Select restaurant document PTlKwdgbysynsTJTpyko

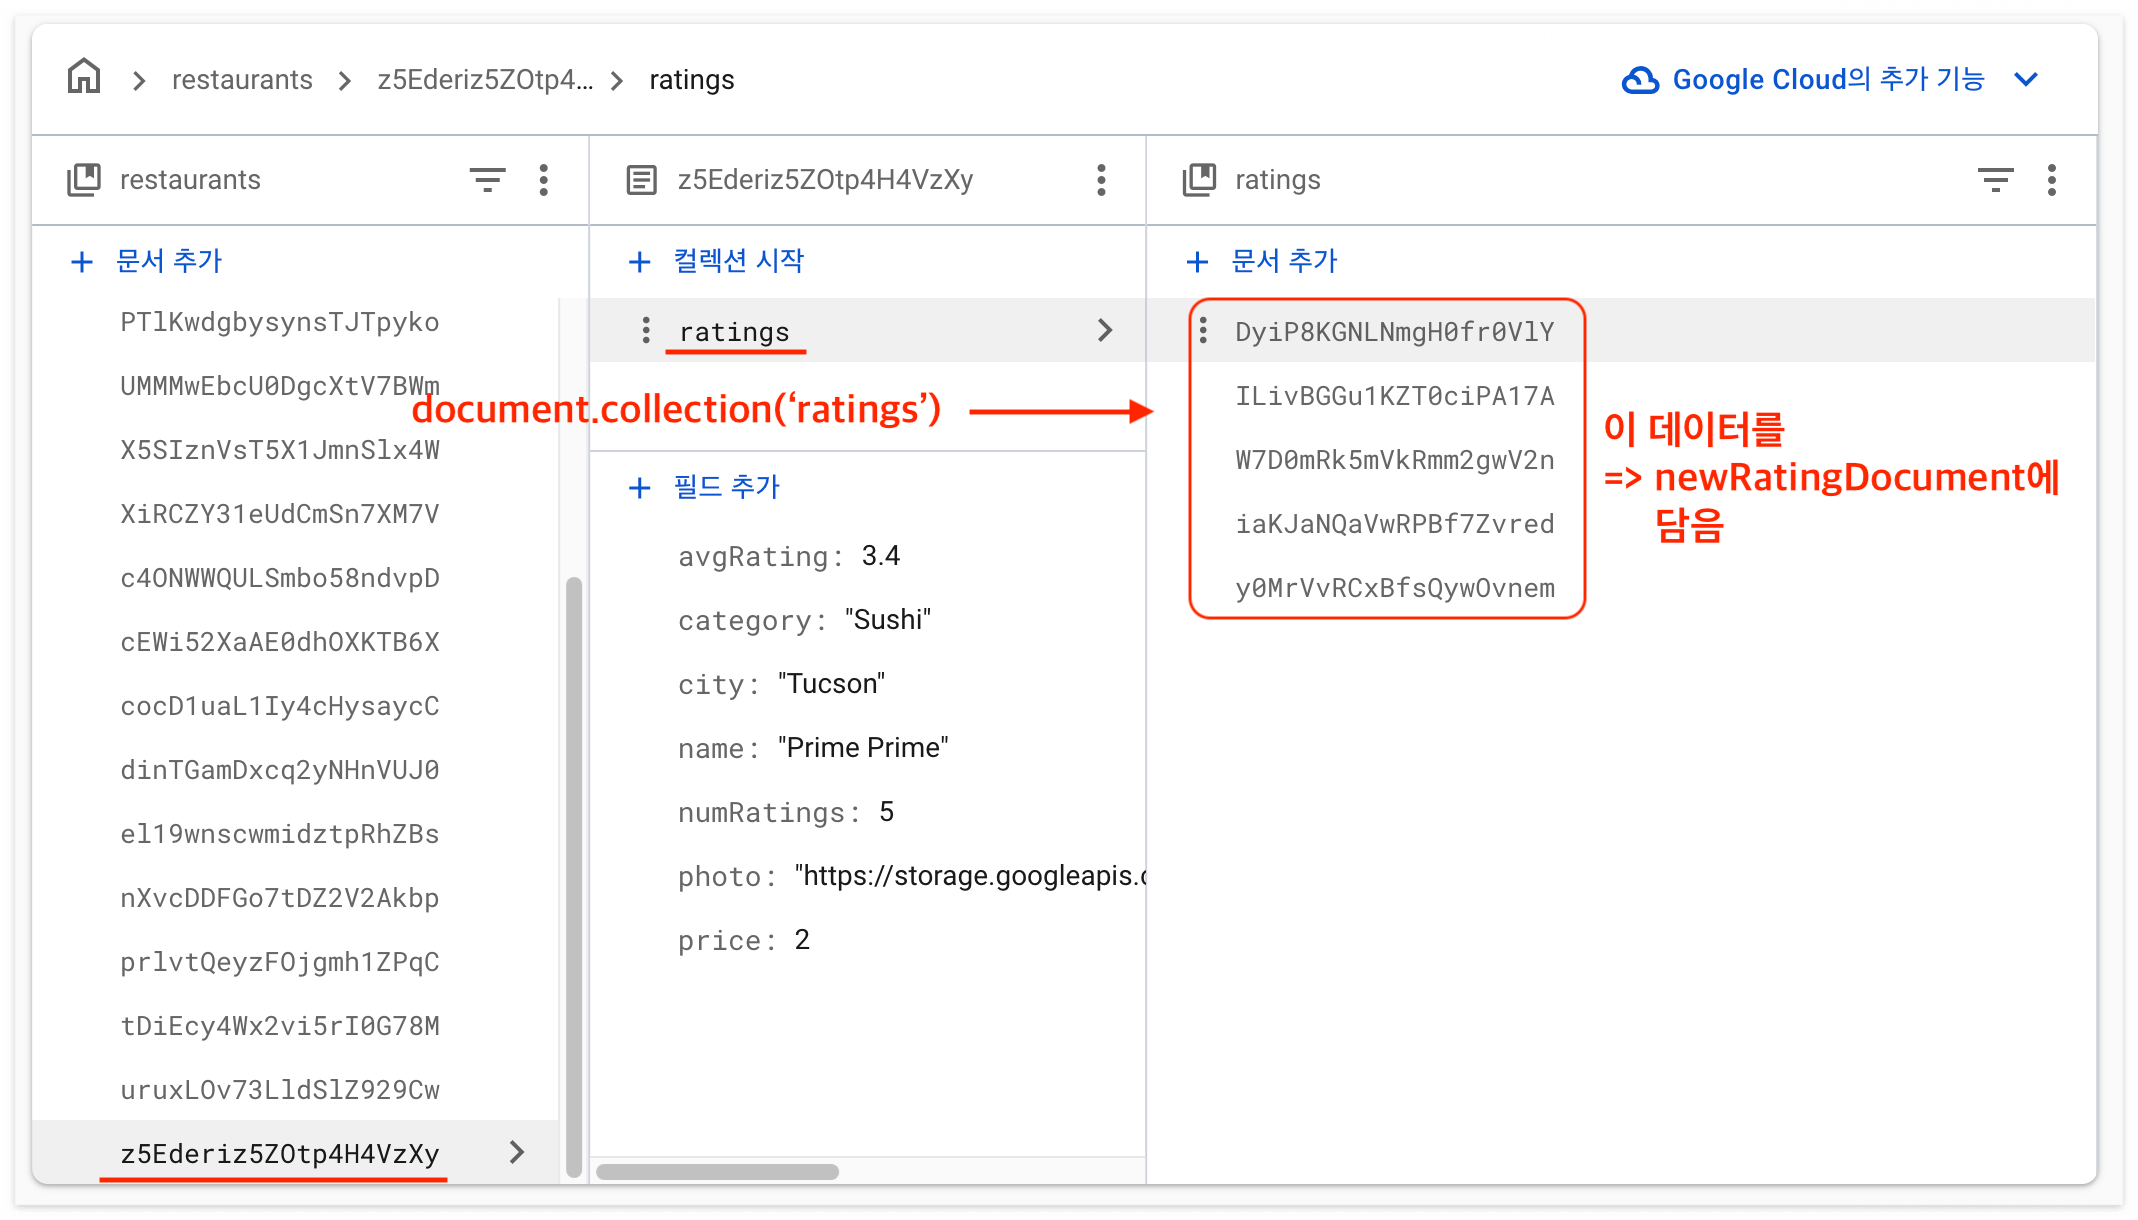pos(279,322)
